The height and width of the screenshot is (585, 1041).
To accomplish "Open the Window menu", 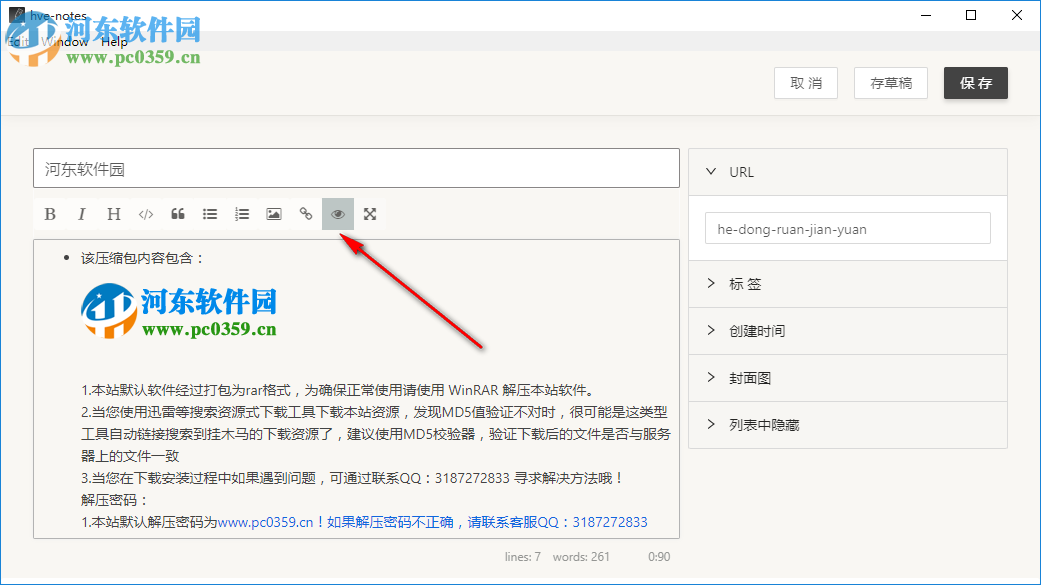I will point(65,42).
